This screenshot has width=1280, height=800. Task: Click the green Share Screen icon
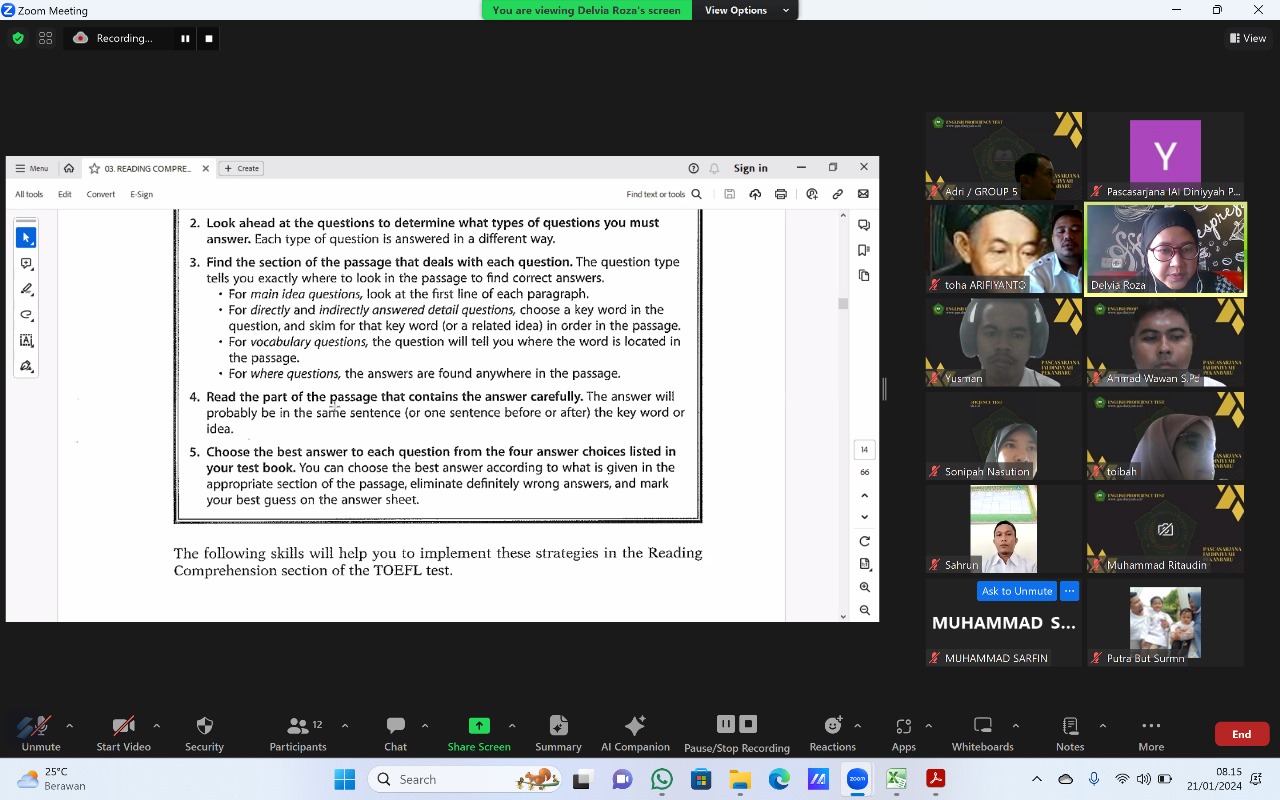(479, 727)
